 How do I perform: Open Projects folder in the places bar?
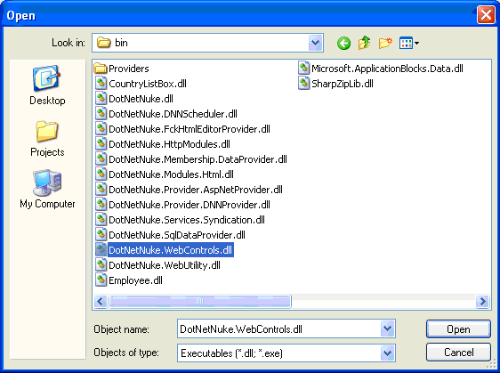click(47, 138)
